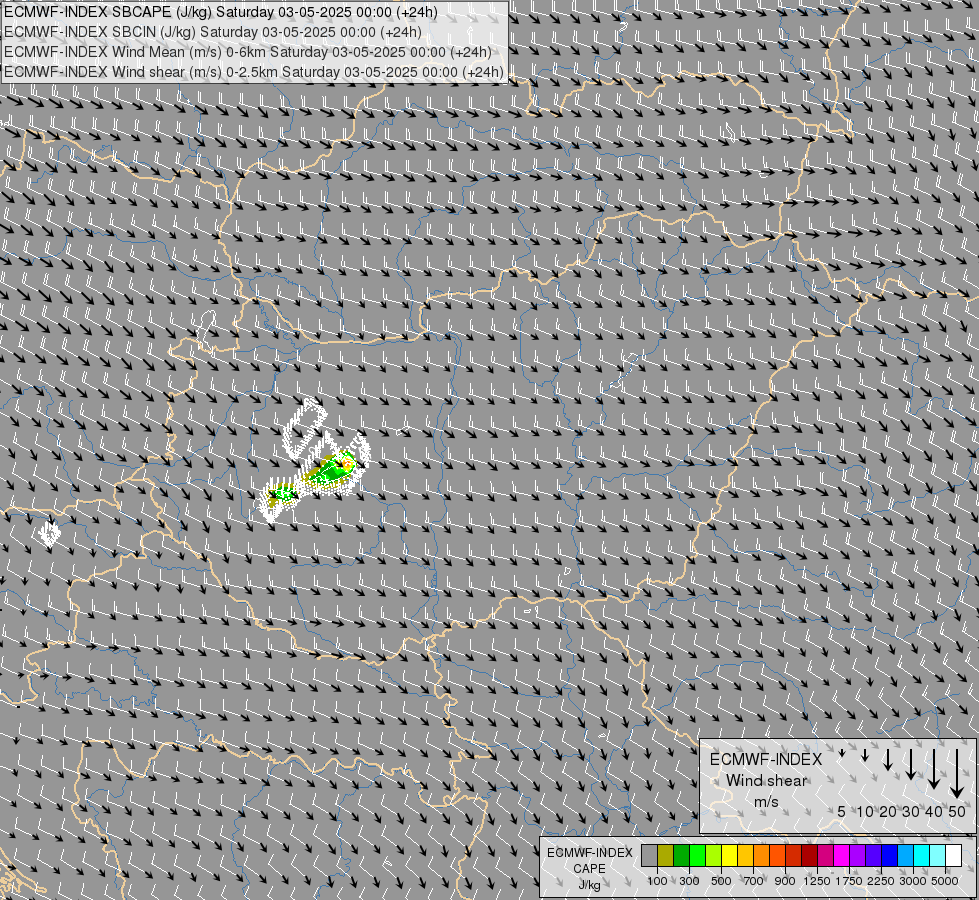
Task: Click the '50' wind shear scale value
Action: click(957, 811)
